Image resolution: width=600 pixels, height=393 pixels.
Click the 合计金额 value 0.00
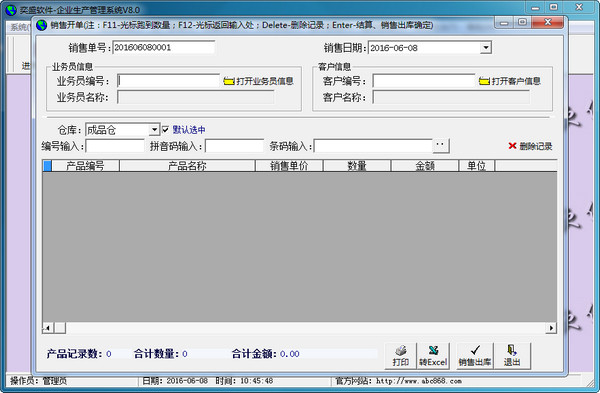(x=289, y=354)
